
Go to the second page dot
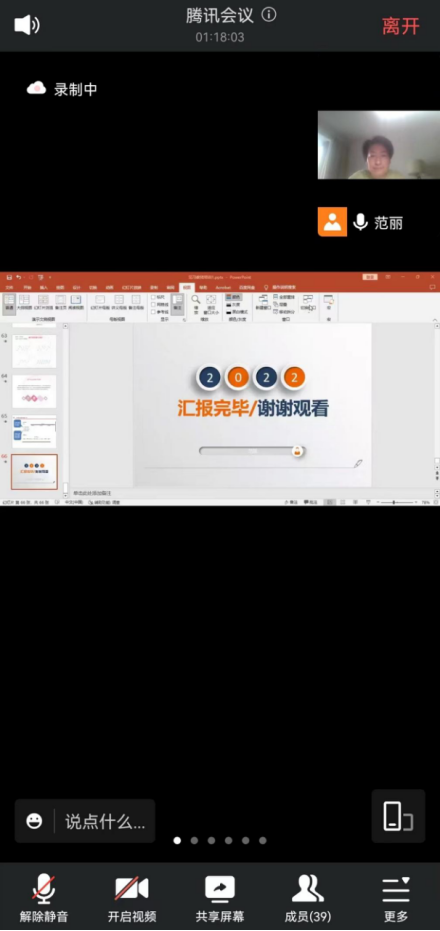194,840
